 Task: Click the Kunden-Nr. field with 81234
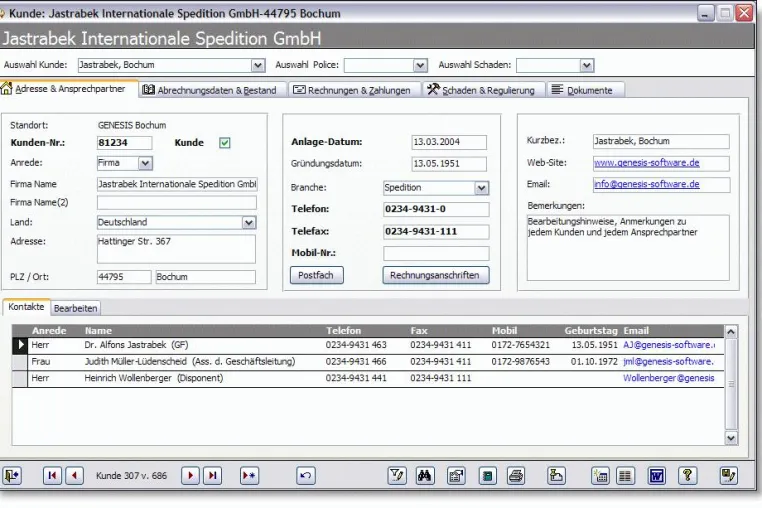coord(124,143)
